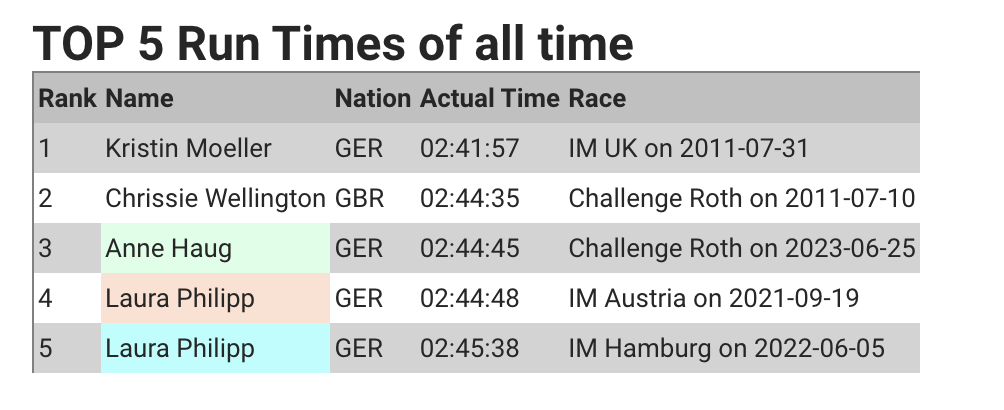Viewport: 1004px width, 410px height.
Task: Click the 02:41:57 time cell
Action: (x=490, y=148)
